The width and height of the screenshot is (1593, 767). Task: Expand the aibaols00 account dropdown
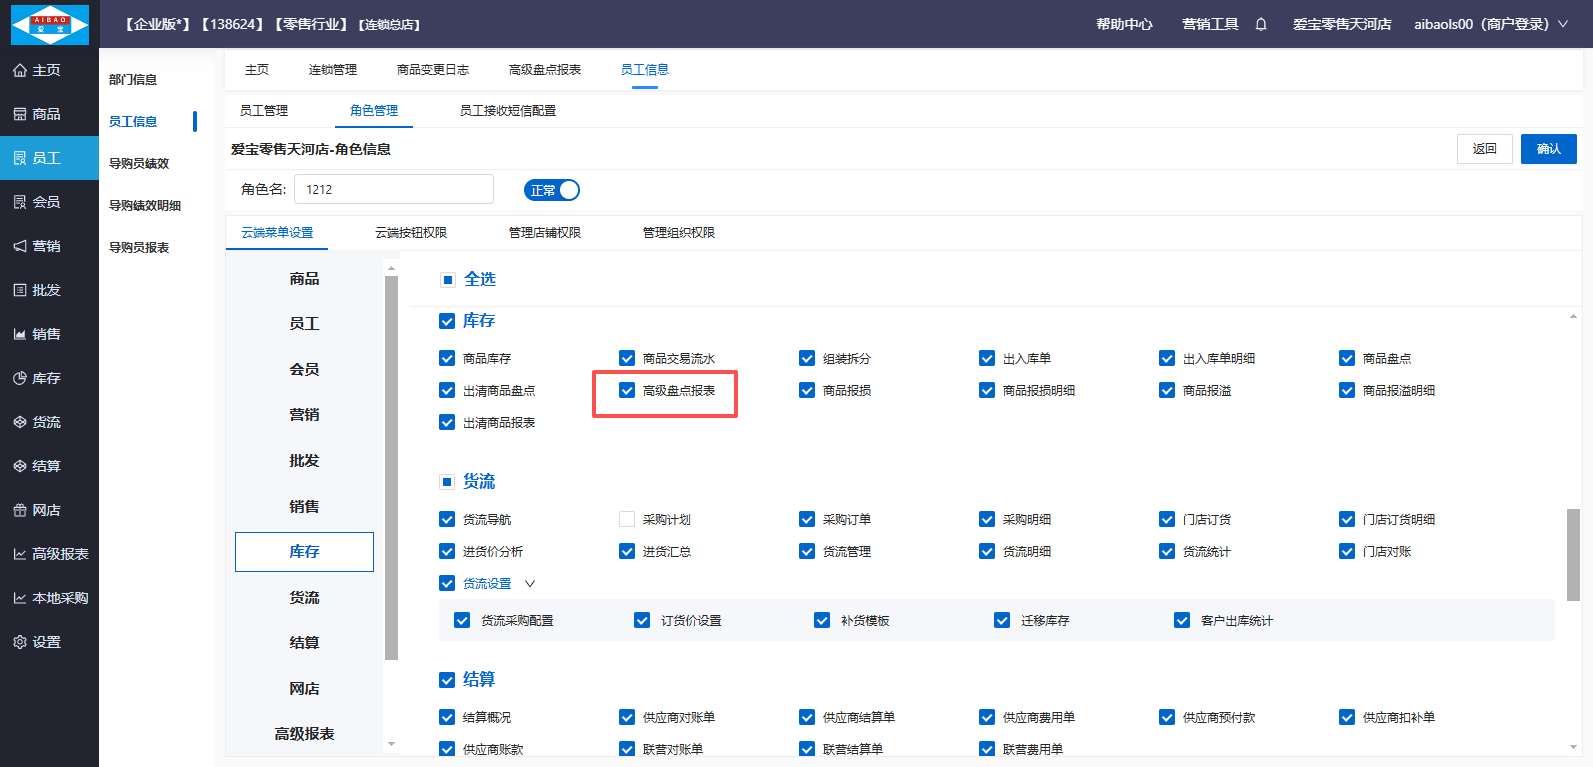tap(1562, 24)
